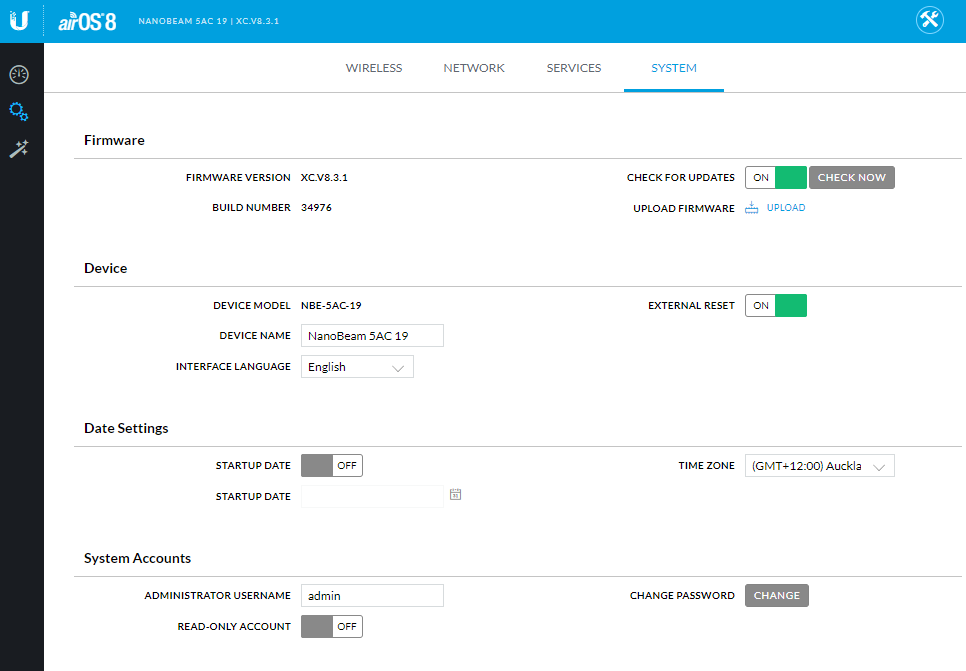The width and height of the screenshot is (966, 671).
Task: Open the magic wand wizard icon in sidebar
Action: tap(18, 148)
